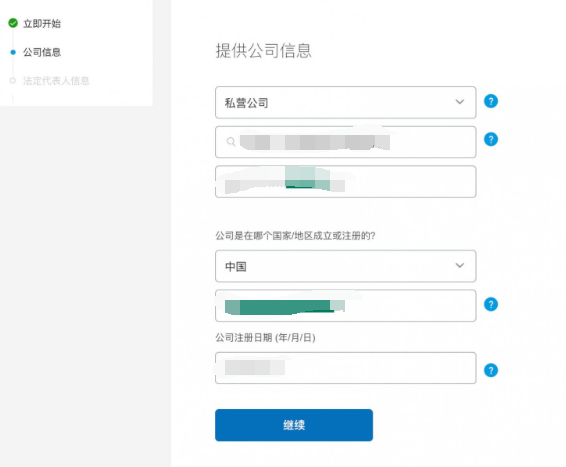Viewport: 566px width, 467px height.
Task: Click help icon beside company search field
Action: (491, 139)
